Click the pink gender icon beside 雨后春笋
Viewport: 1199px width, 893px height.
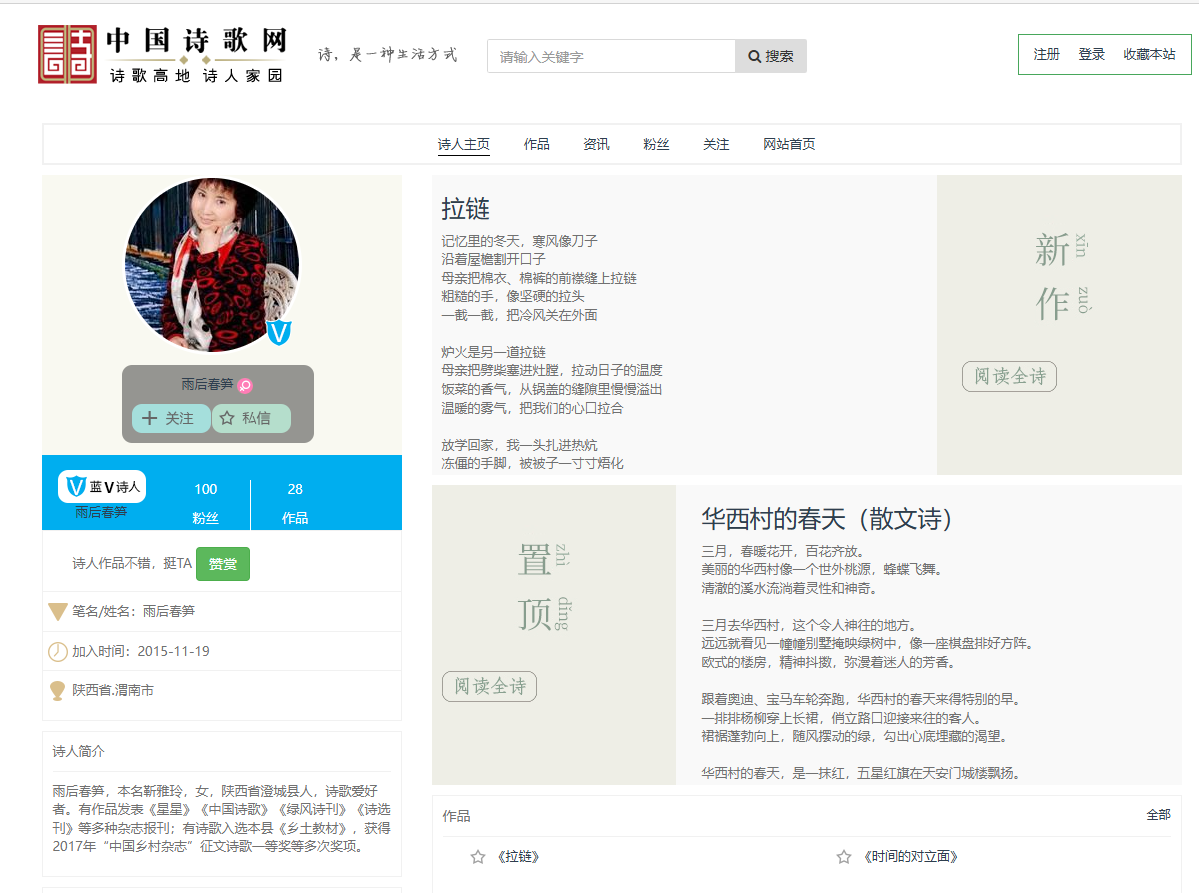point(245,385)
